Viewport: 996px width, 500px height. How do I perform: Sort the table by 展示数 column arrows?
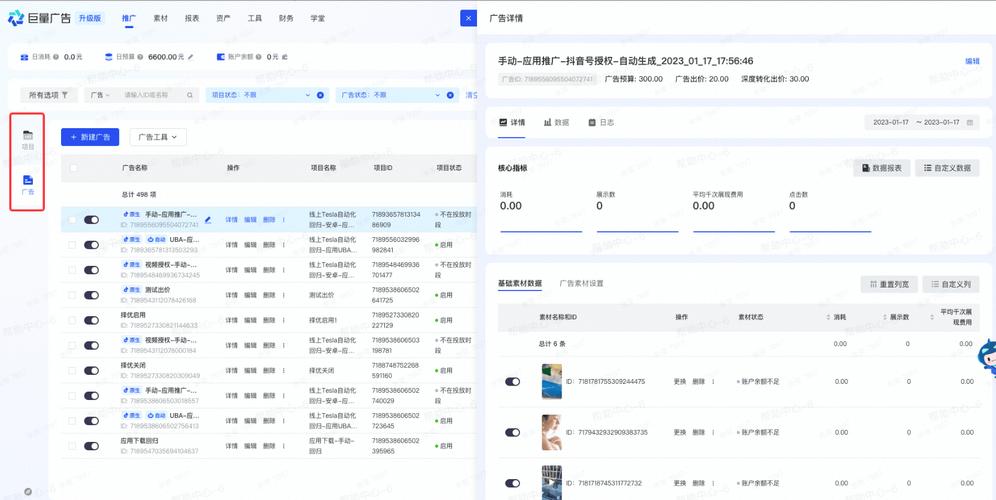pyautogui.click(x=885, y=317)
